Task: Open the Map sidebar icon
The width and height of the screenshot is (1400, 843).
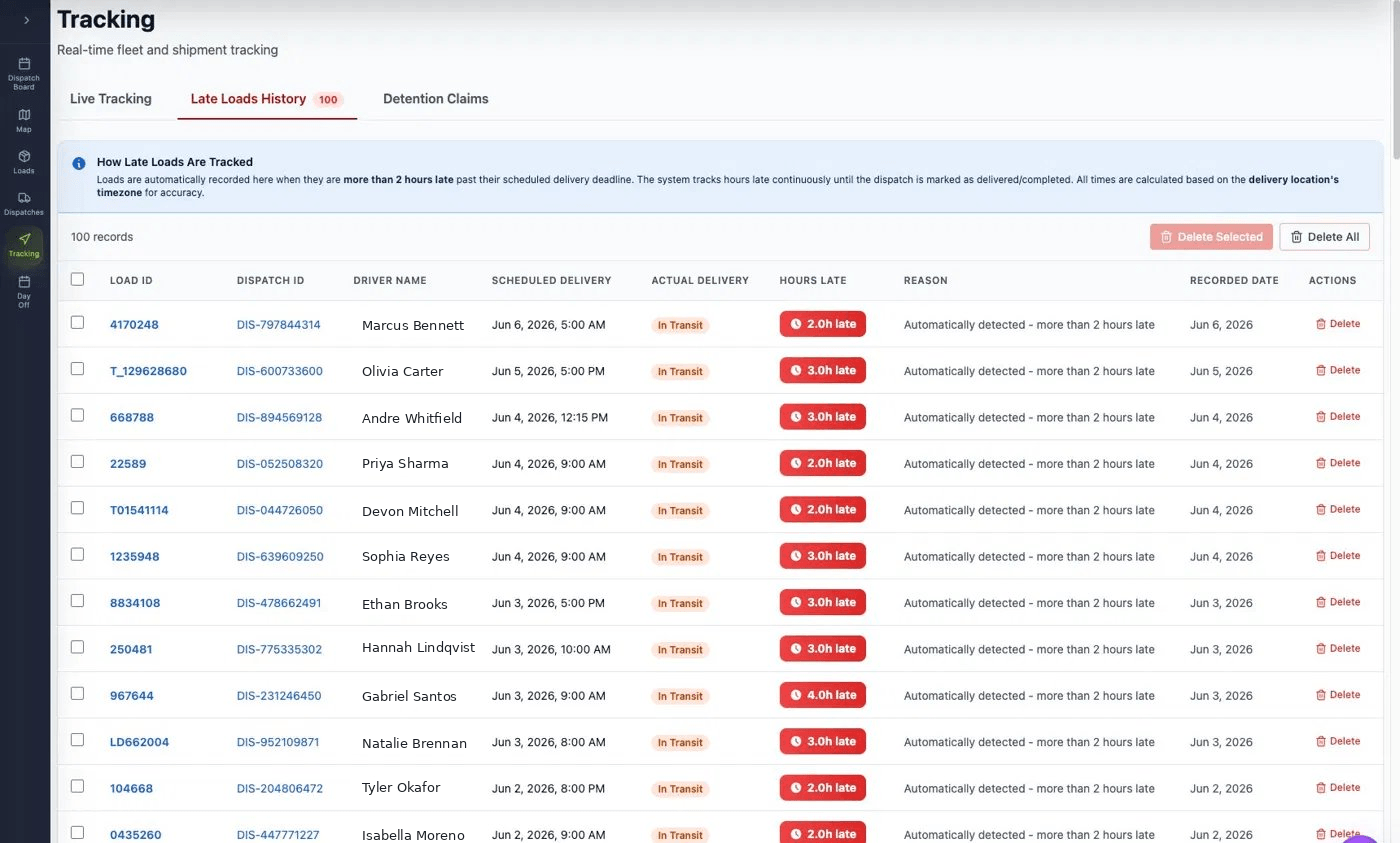Action: point(24,121)
